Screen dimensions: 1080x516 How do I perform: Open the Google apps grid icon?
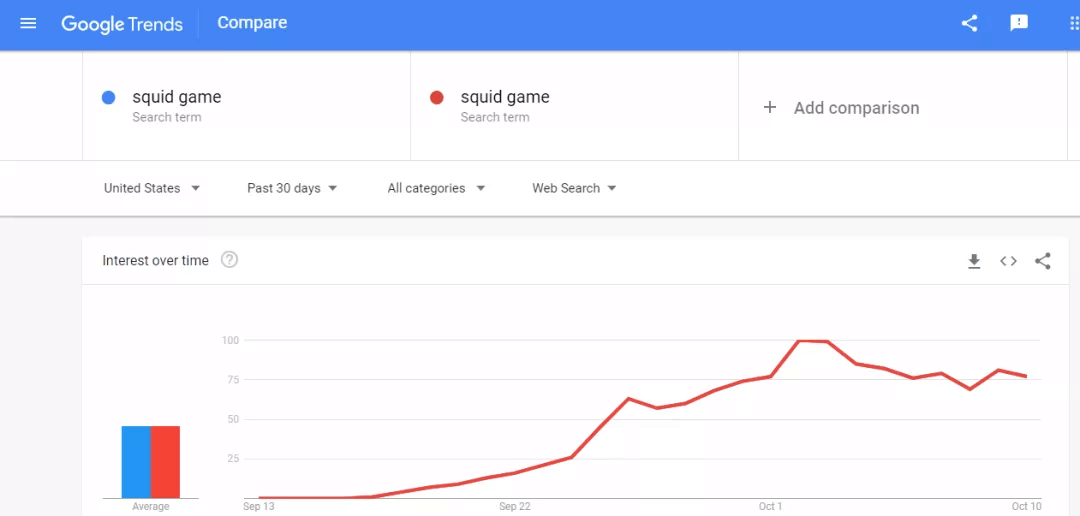[1073, 23]
